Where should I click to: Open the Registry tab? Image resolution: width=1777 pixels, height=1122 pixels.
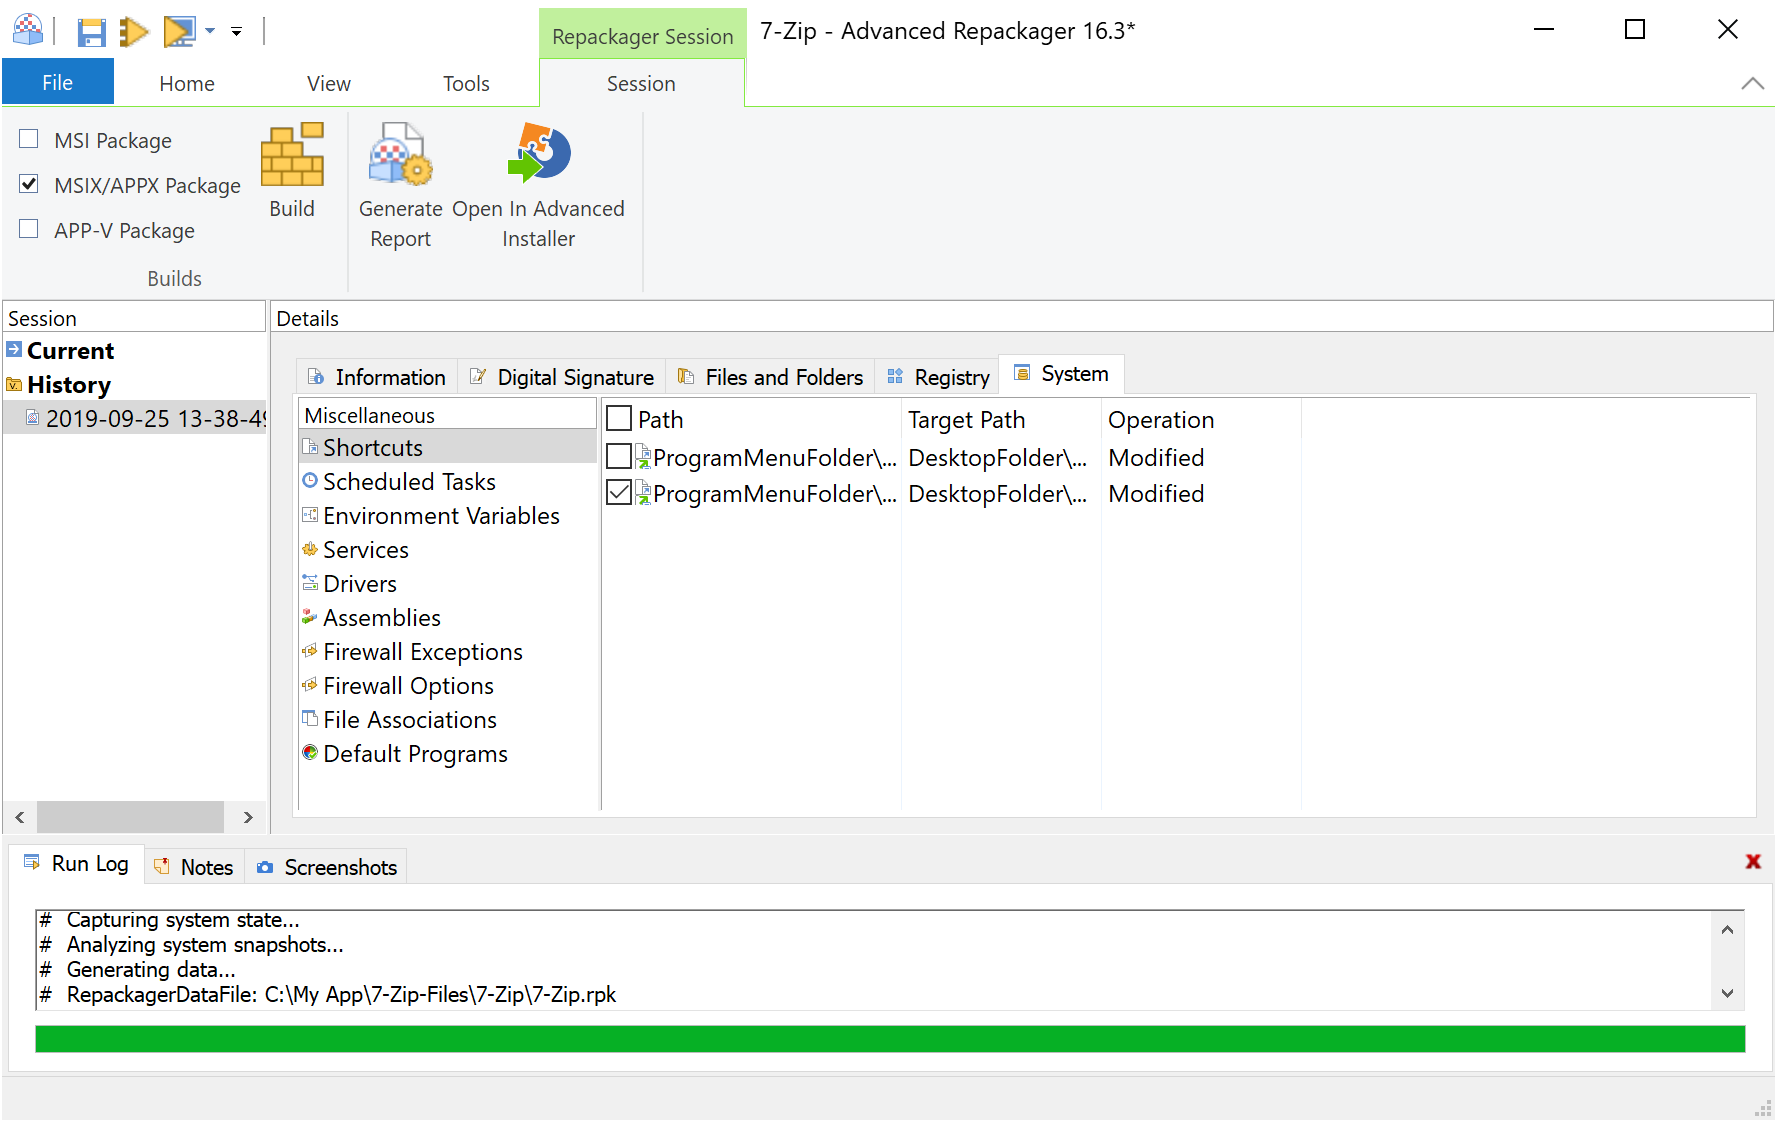tap(938, 377)
